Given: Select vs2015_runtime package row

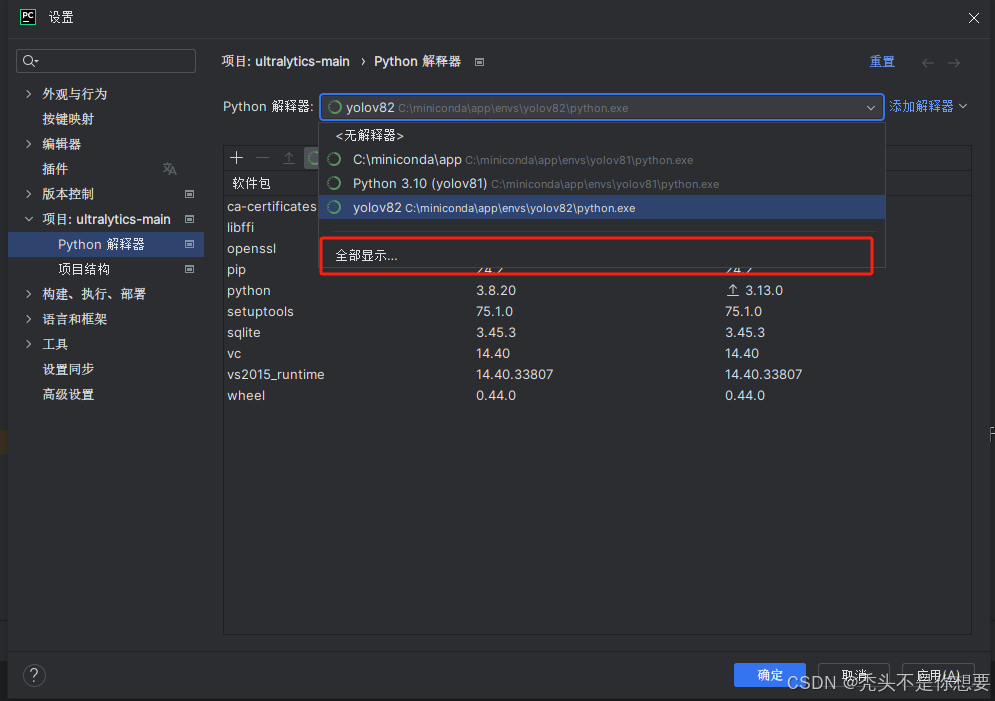Looking at the screenshot, I should [x=597, y=374].
